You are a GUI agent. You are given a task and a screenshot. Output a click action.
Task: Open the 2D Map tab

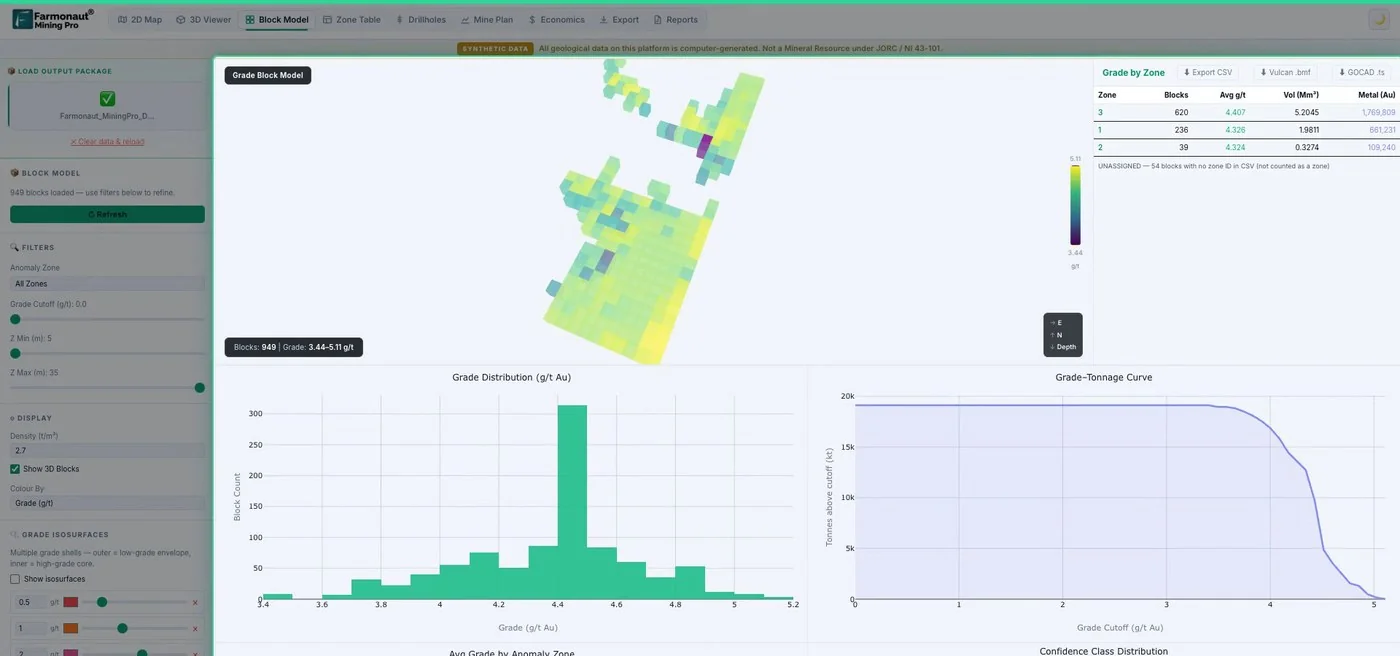140,19
